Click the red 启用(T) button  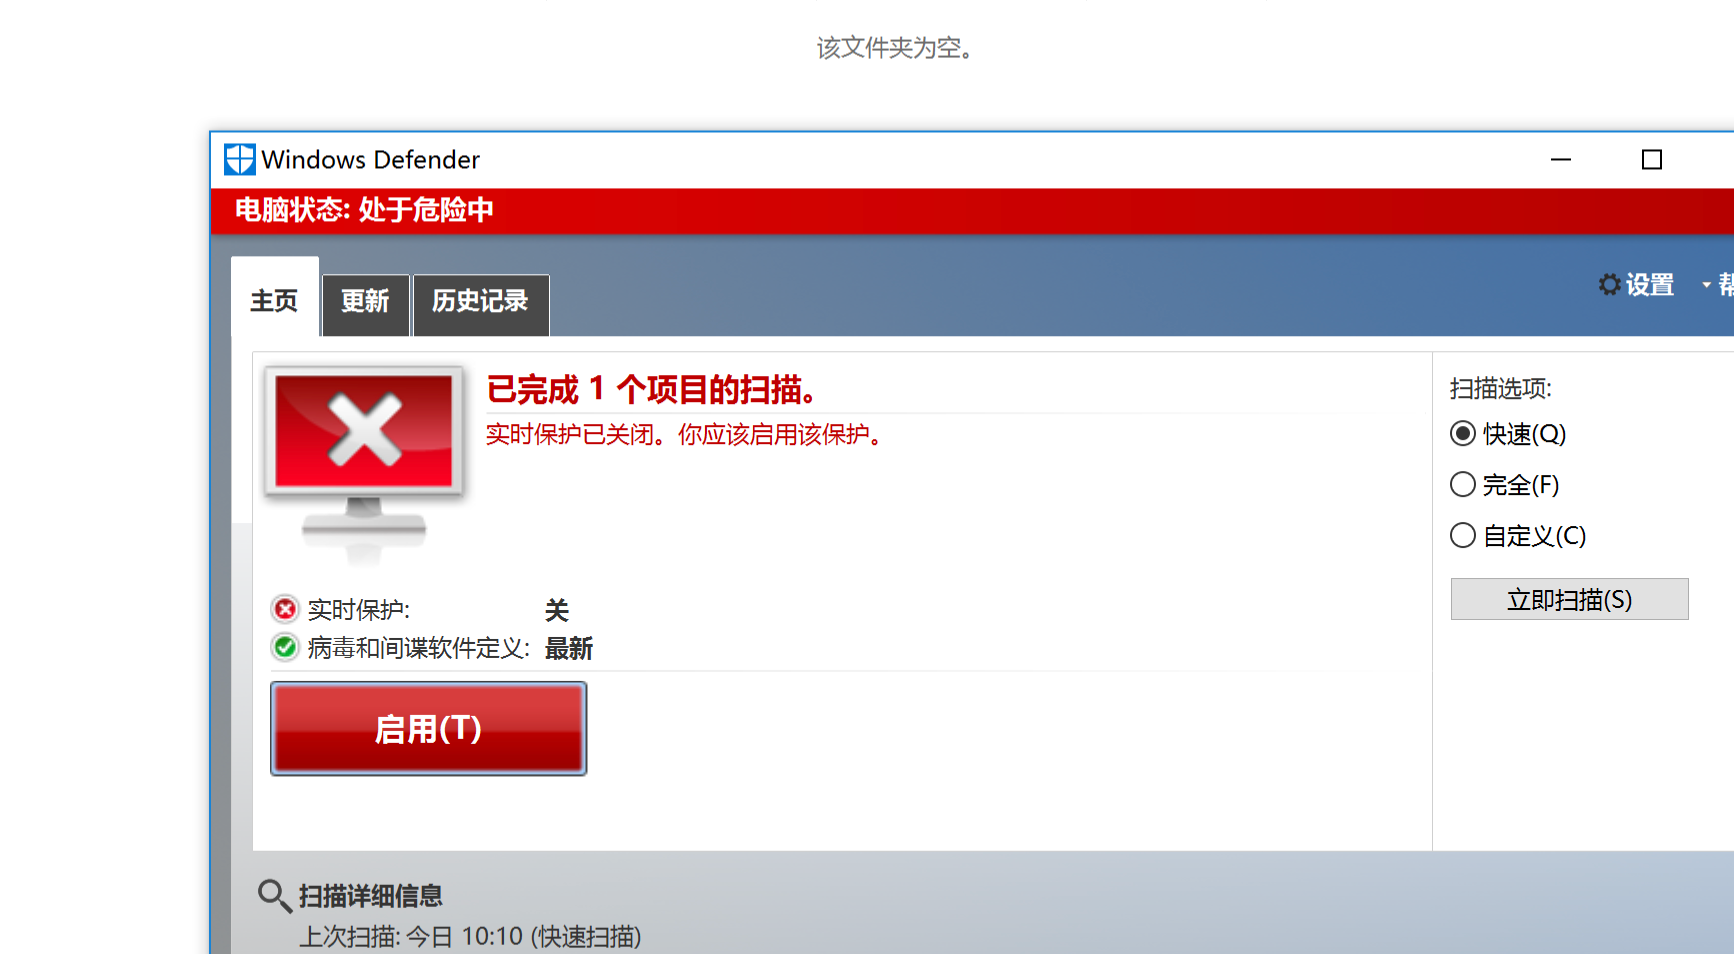click(428, 729)
